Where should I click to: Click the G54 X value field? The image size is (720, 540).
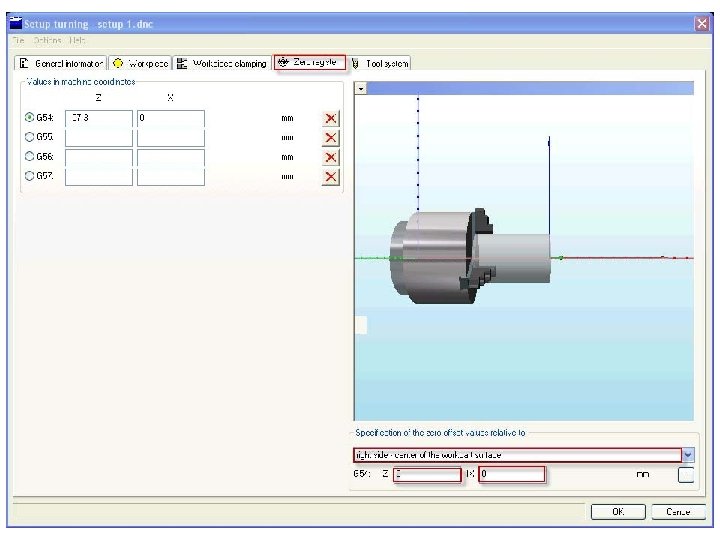[x=171, y=118]
